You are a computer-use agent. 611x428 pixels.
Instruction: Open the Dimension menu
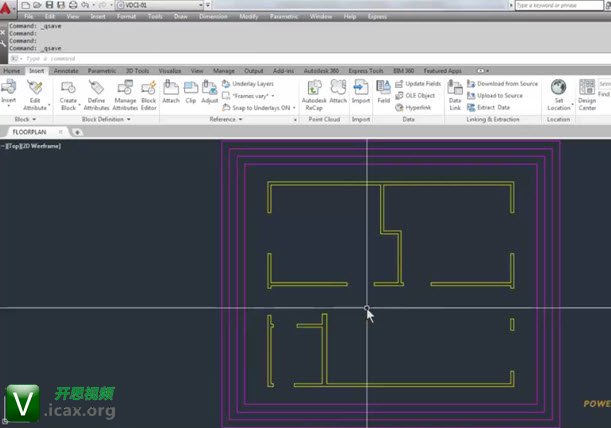[x=211, y=17]
